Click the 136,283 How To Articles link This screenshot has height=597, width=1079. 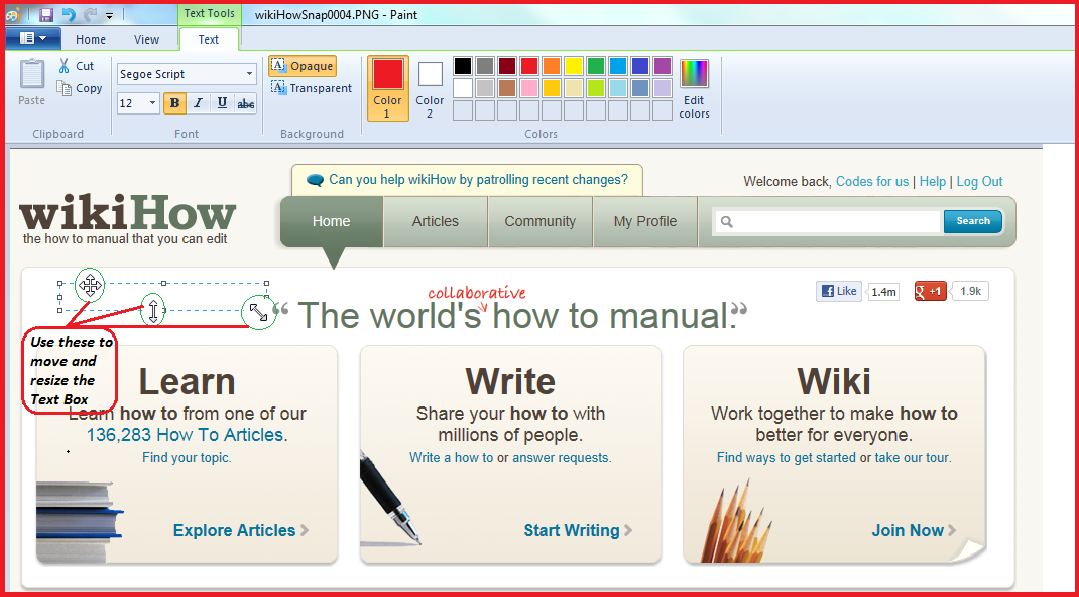(x=185, y=435)
